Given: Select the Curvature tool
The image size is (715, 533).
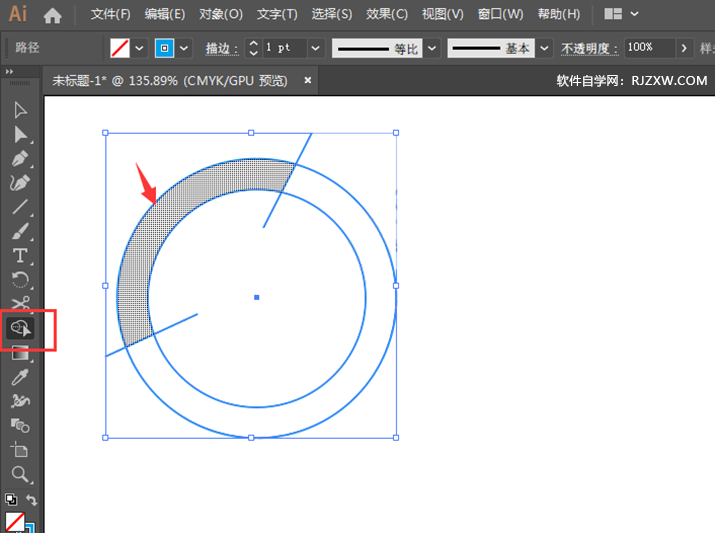Looking at the screenshot, I should coord(20,183).
